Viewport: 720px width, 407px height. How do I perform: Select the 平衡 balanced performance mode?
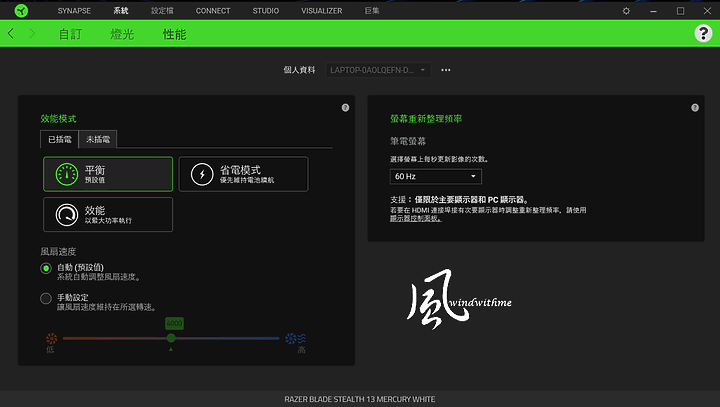108,174
